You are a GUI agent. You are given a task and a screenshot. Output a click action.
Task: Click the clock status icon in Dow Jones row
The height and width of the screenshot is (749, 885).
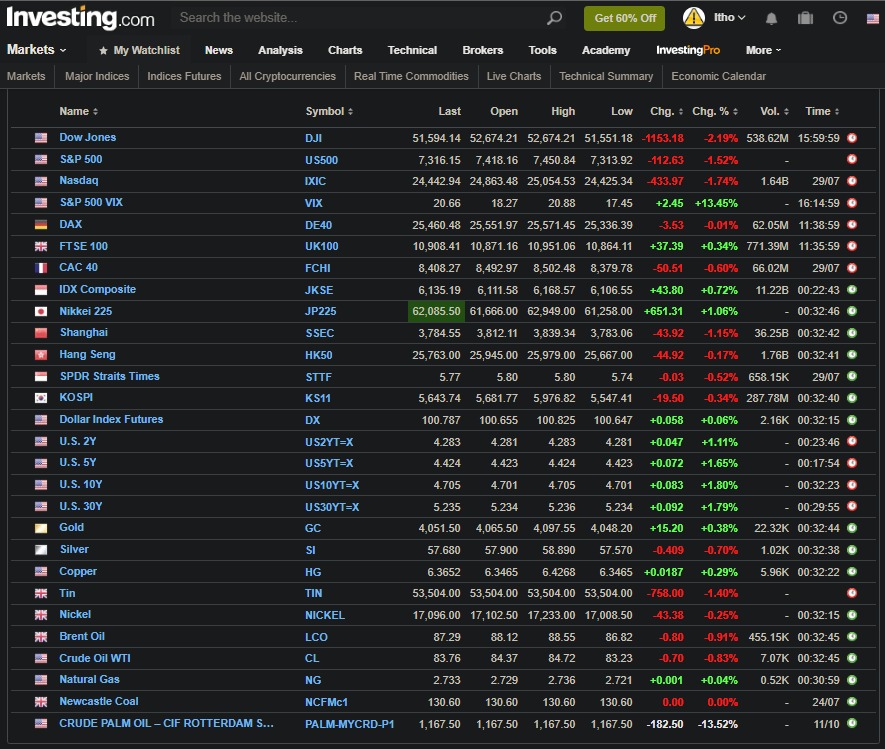852,138
